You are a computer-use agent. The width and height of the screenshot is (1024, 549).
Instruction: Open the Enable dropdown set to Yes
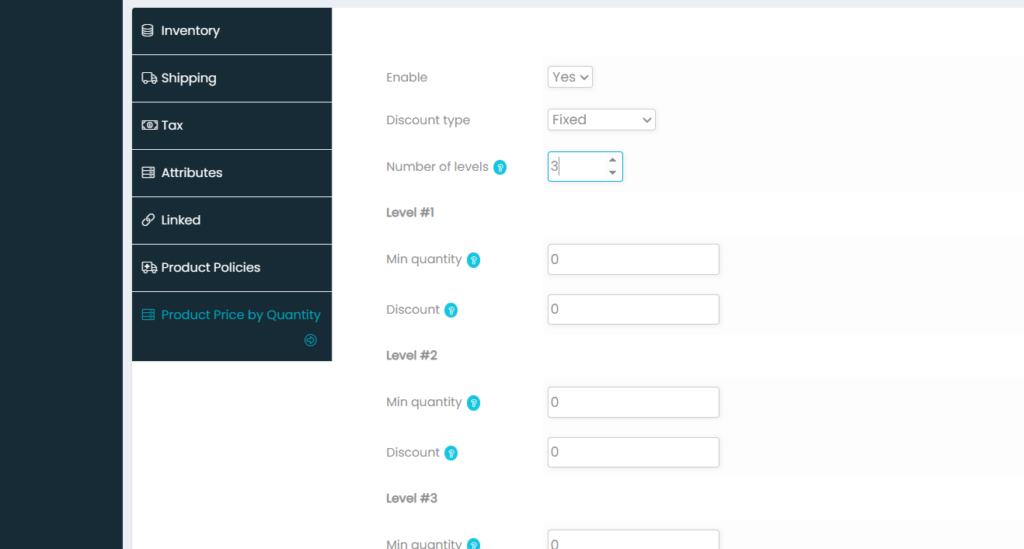tap(571, 77)
